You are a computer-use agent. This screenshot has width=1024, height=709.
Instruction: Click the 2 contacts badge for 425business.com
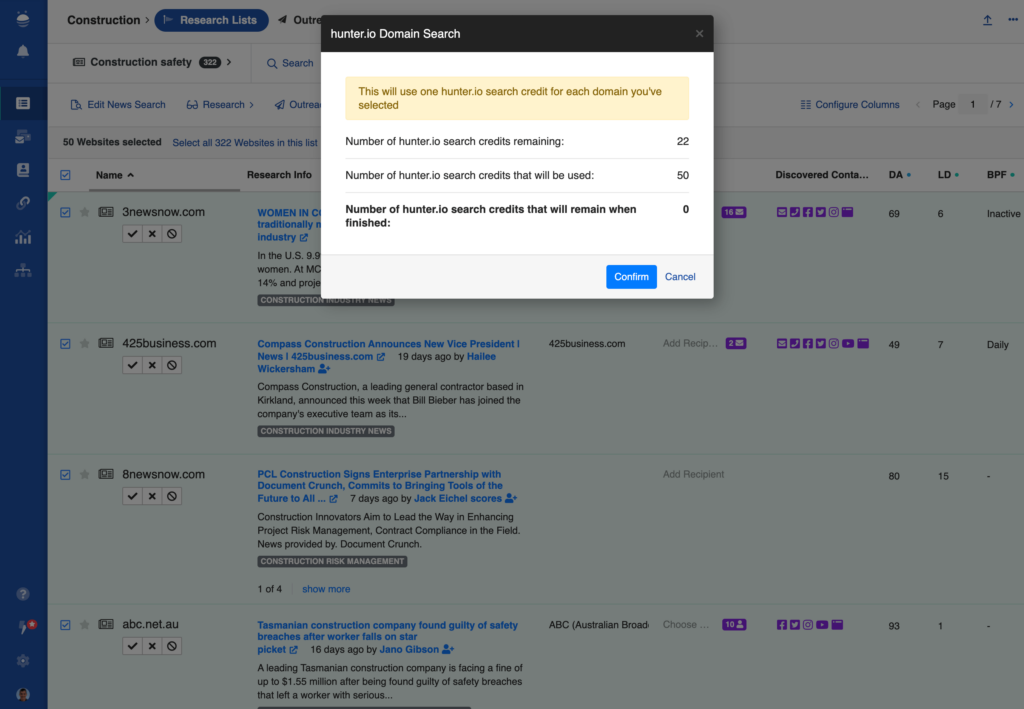(x=736, y=343)
